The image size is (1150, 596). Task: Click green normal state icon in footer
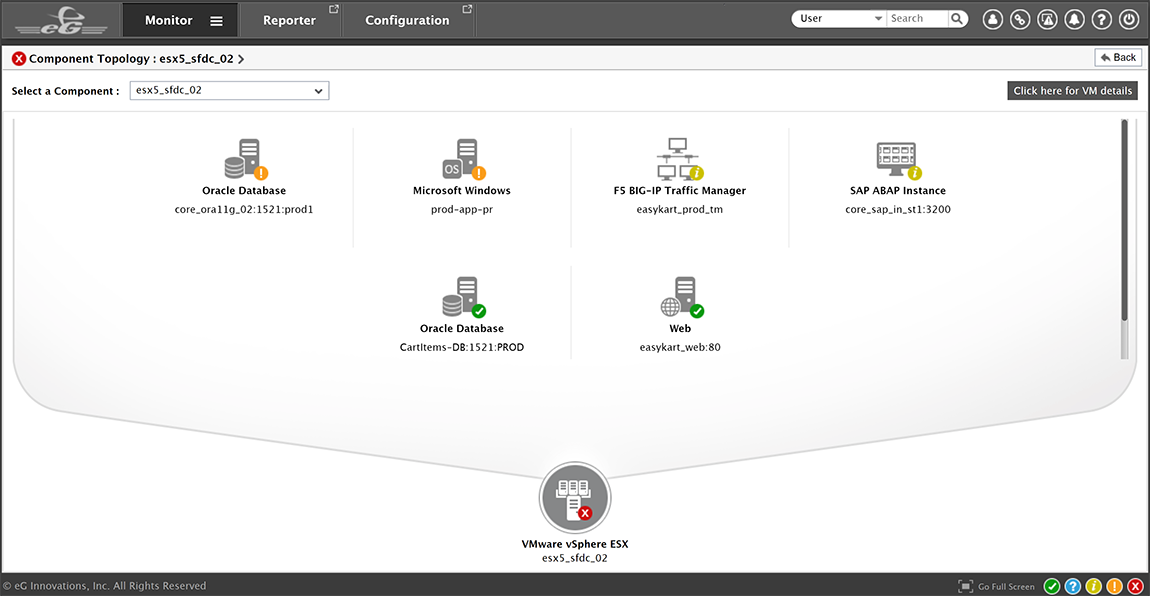[x=1052, y=586]
